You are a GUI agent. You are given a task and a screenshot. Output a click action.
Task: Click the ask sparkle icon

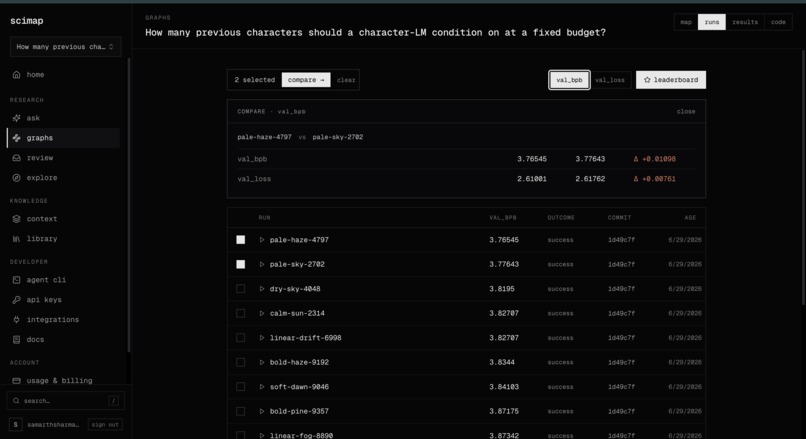point(16,118)
